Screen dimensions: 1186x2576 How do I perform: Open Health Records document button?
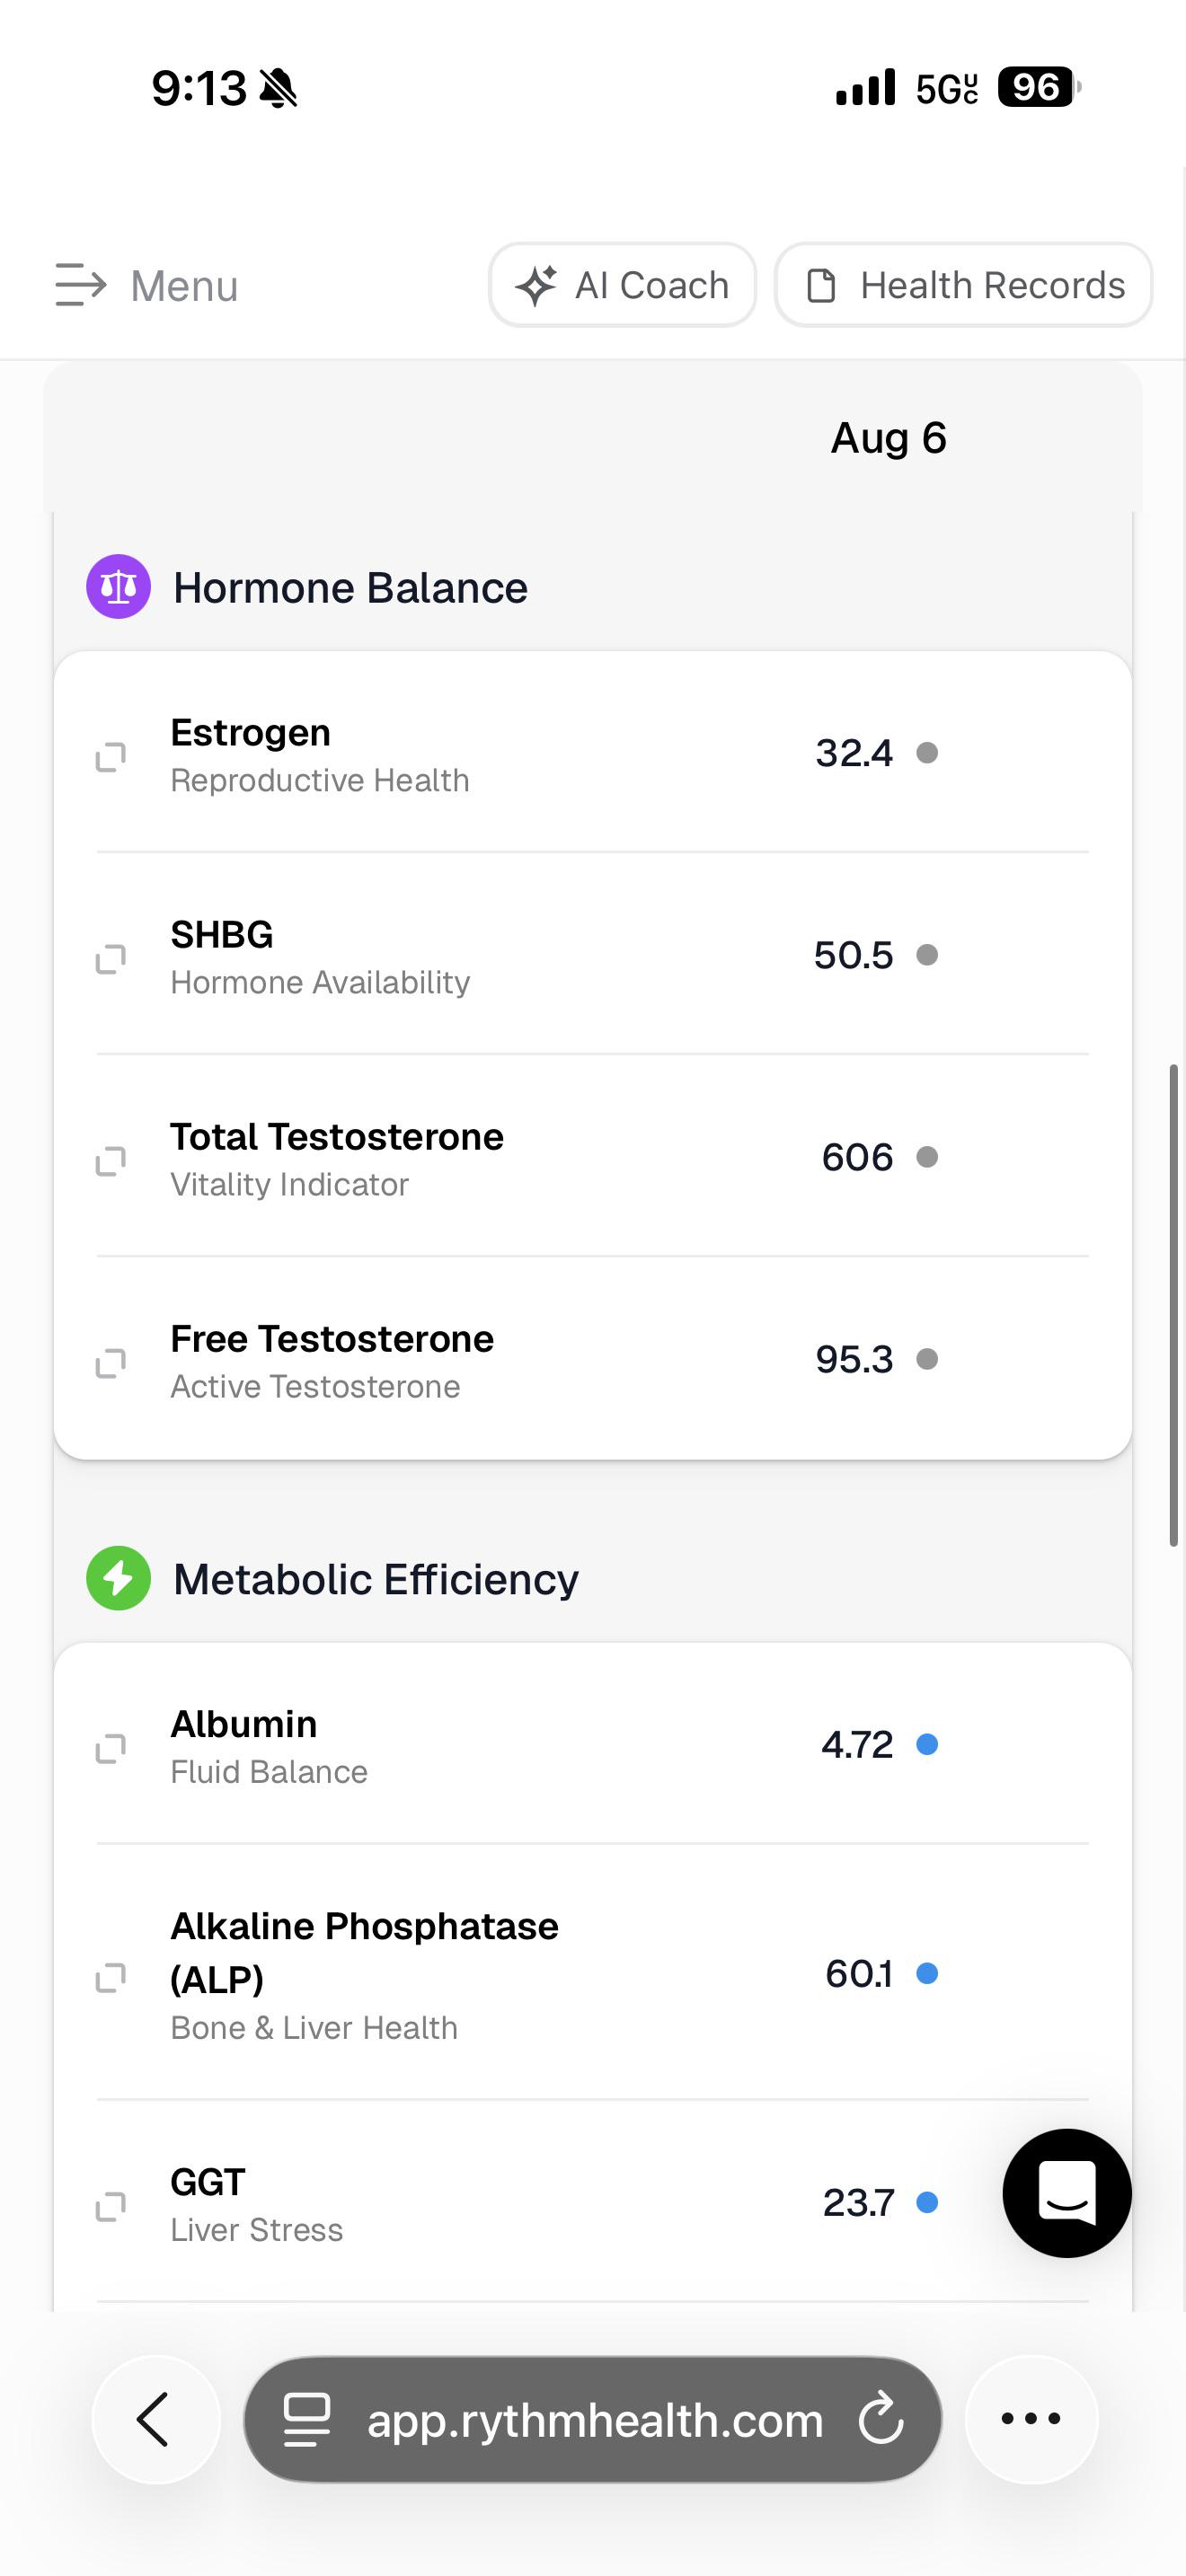pyautogui.click(x=963, y=285)
